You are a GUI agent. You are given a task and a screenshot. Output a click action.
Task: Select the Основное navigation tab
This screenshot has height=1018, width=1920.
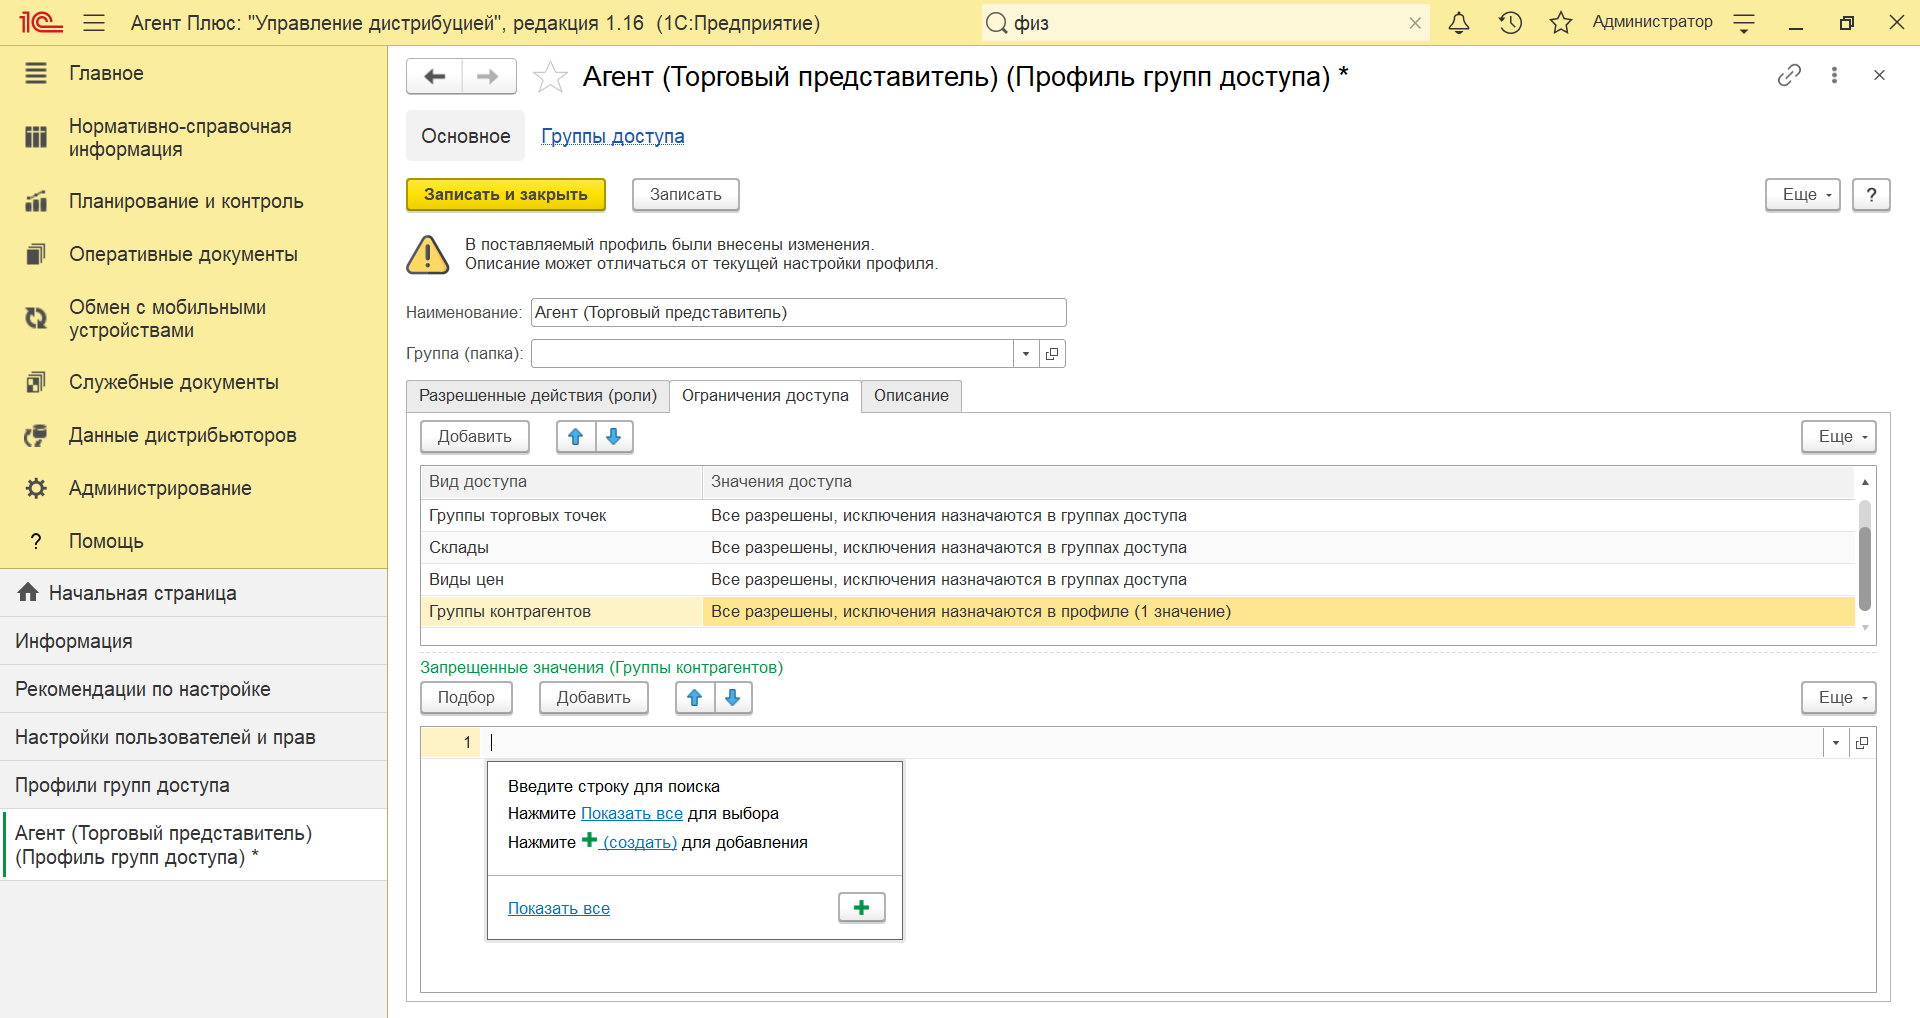466,136
